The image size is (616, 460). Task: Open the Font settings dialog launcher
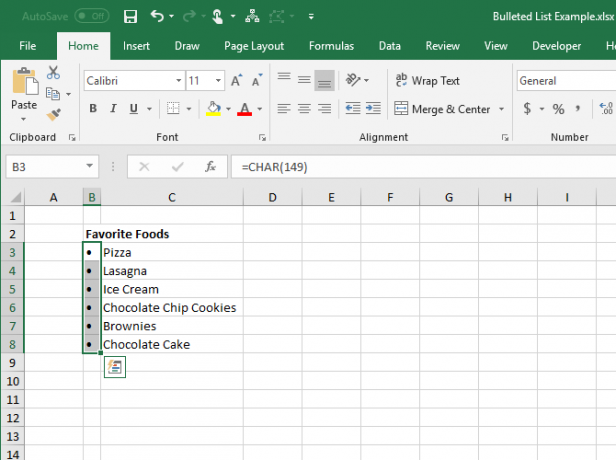[262, 137]
